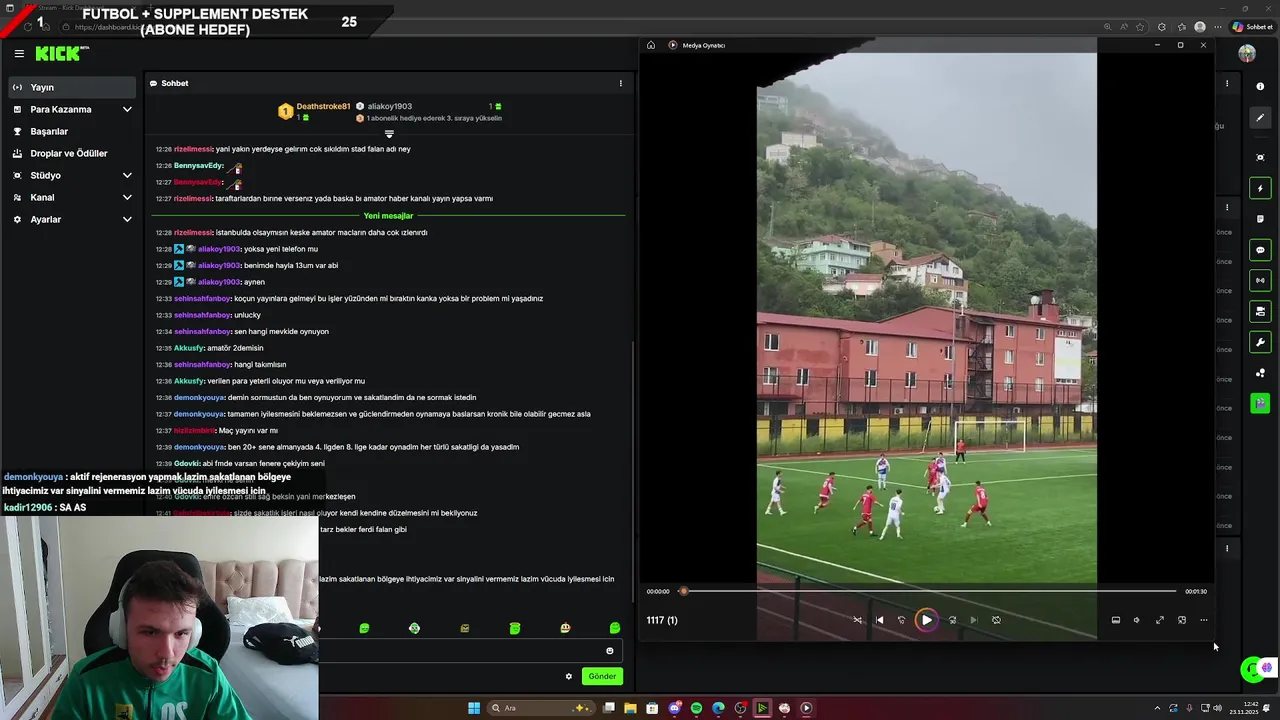Open media player more options
The height and width of the screenshot is (720, 1280).
[x=1204, y=620]
